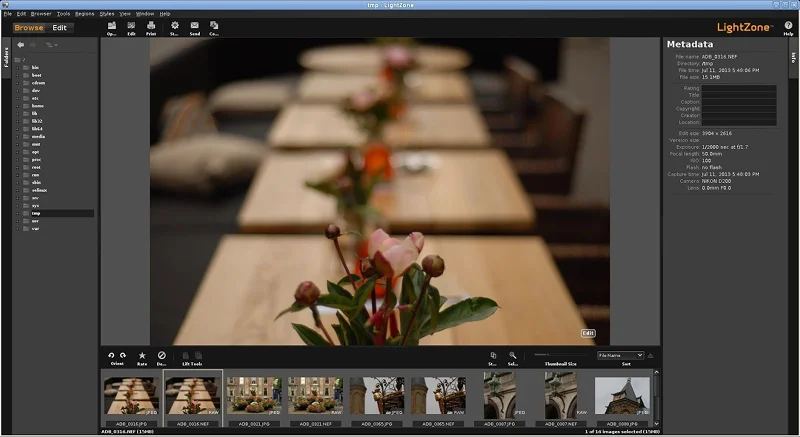Click the Help question mark icon

tap(788, 24)
